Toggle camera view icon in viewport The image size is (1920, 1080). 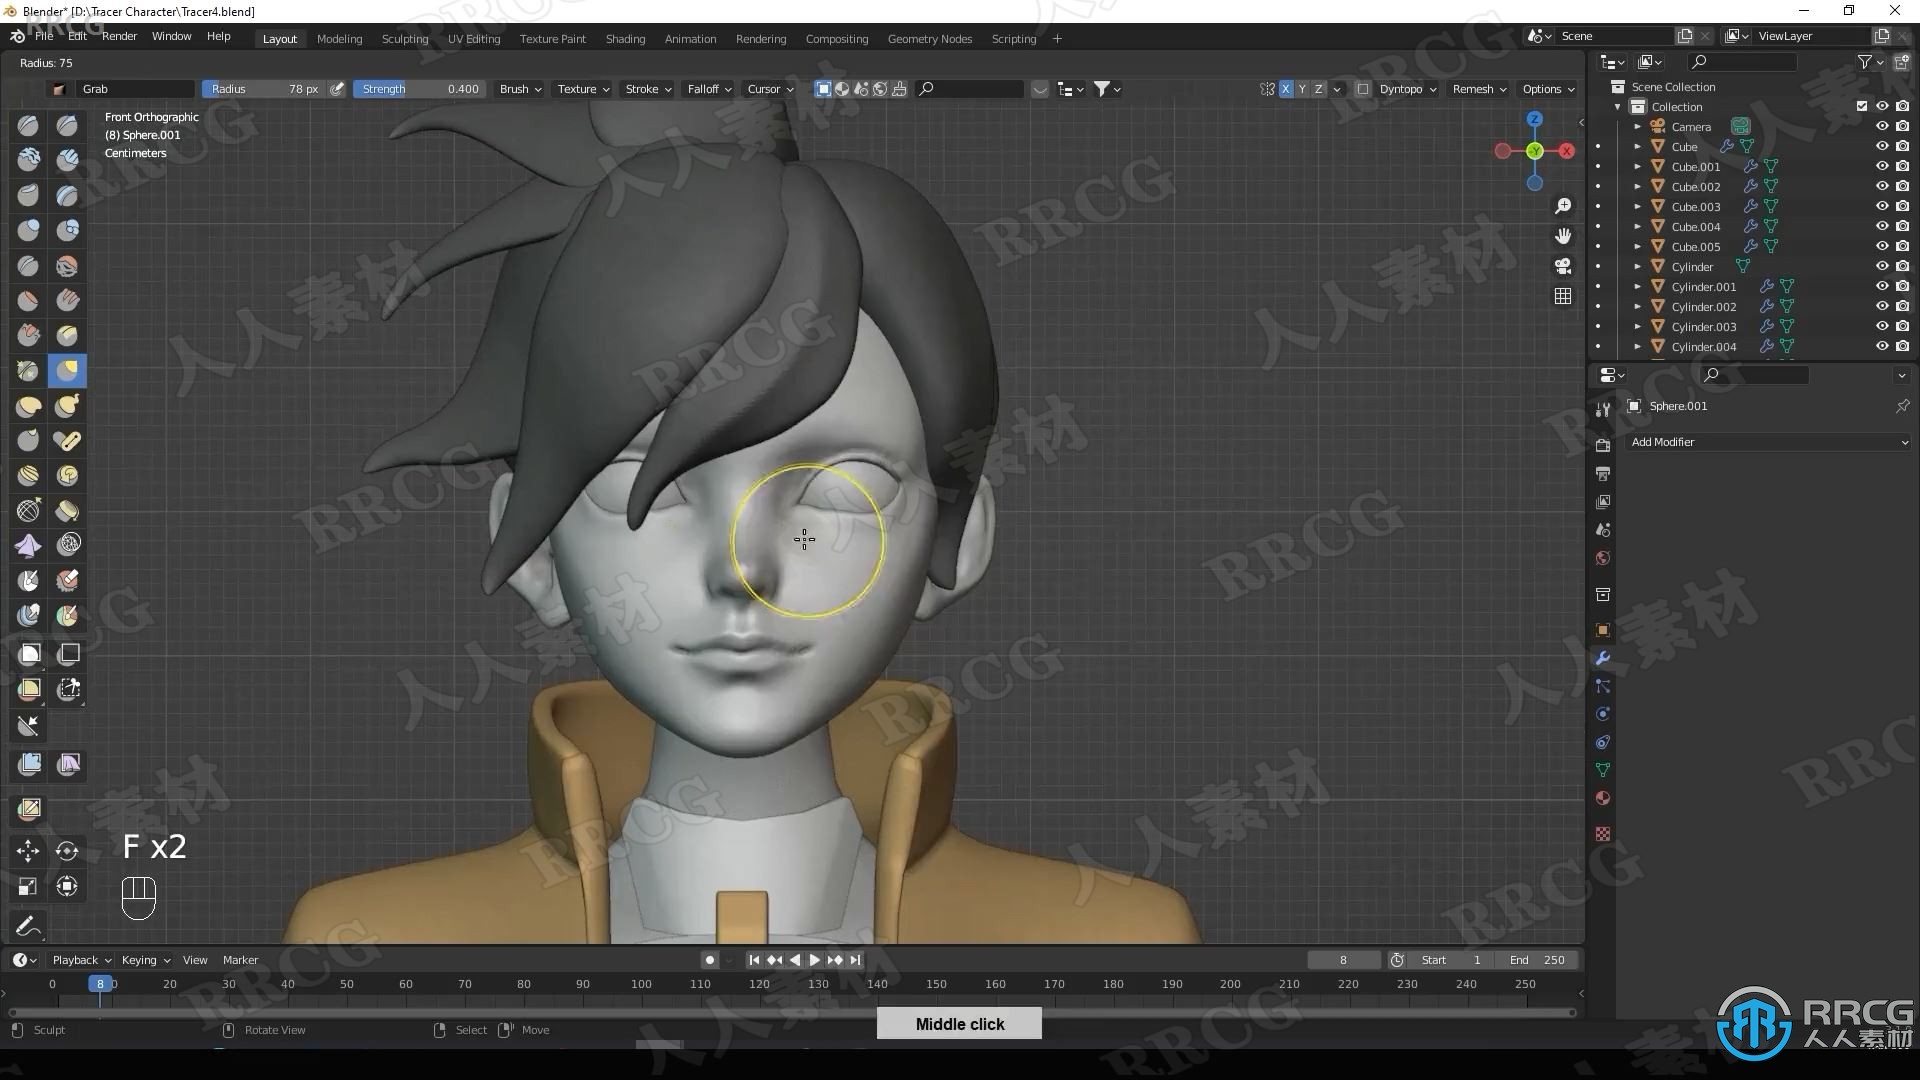tap(1563, 266)
